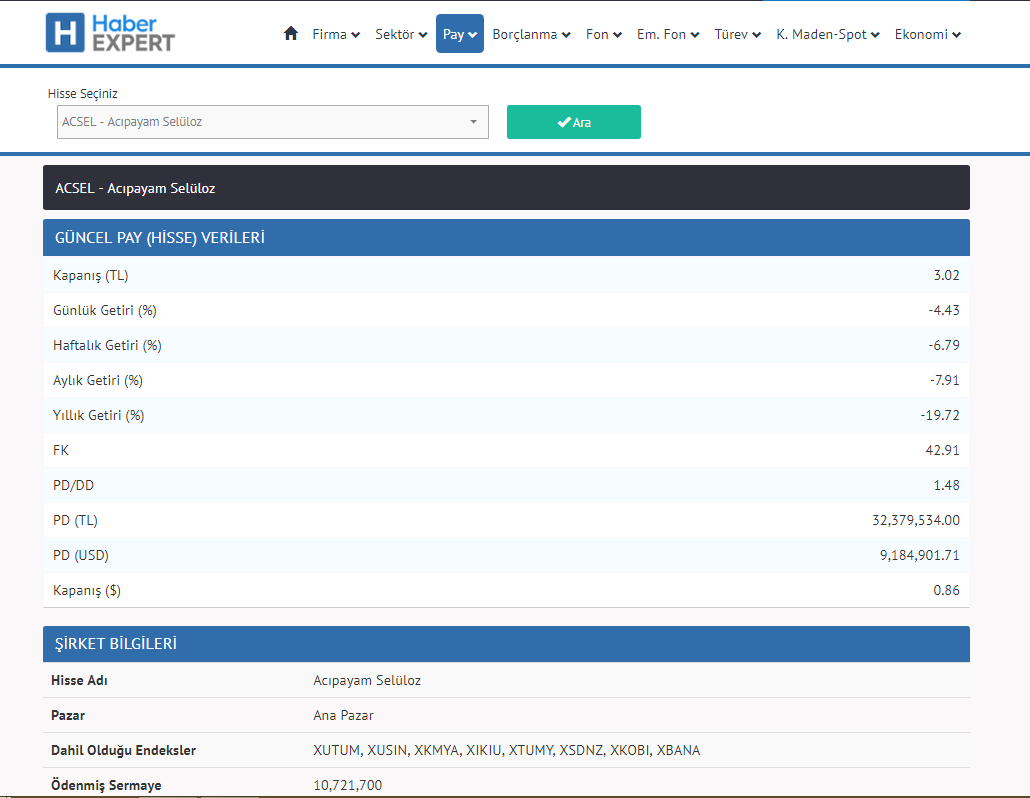Select the PD (USD) value 9,184,901.71
The height and width of the screenshot is (798, 1030).
(x=920, y=555)
